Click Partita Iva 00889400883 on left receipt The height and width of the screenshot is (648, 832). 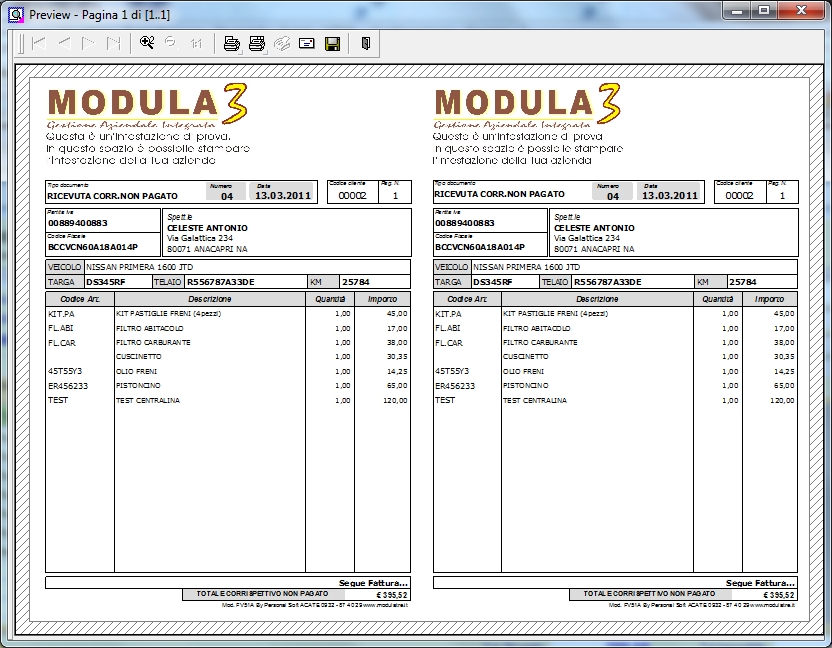pos(77,223)
